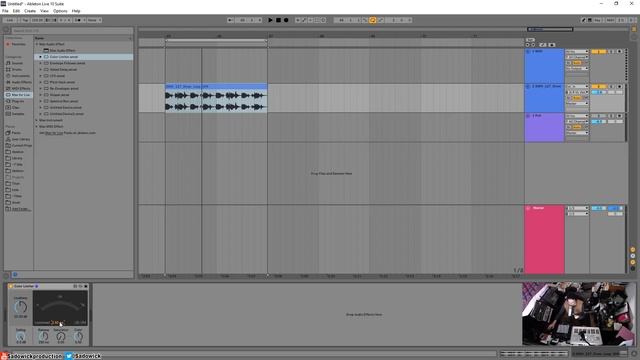Open the Help menu
Viewport: 640px width, 360px height.
(x=76, y=11)
